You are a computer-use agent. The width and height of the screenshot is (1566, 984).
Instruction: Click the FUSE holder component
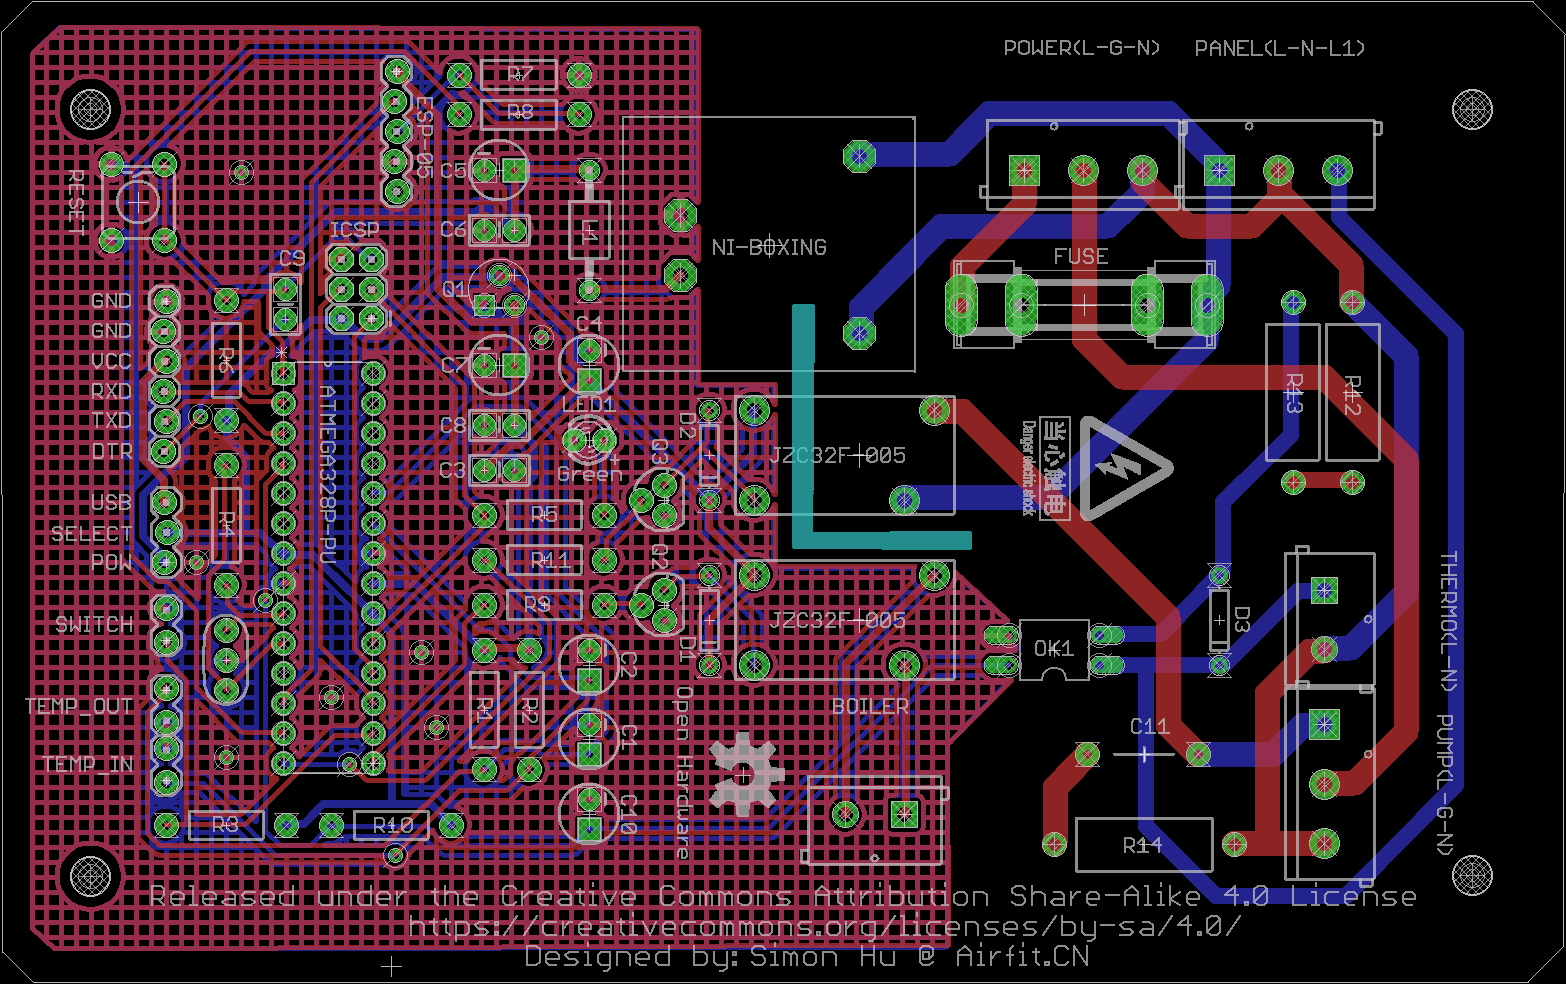tap(1084, 303)
